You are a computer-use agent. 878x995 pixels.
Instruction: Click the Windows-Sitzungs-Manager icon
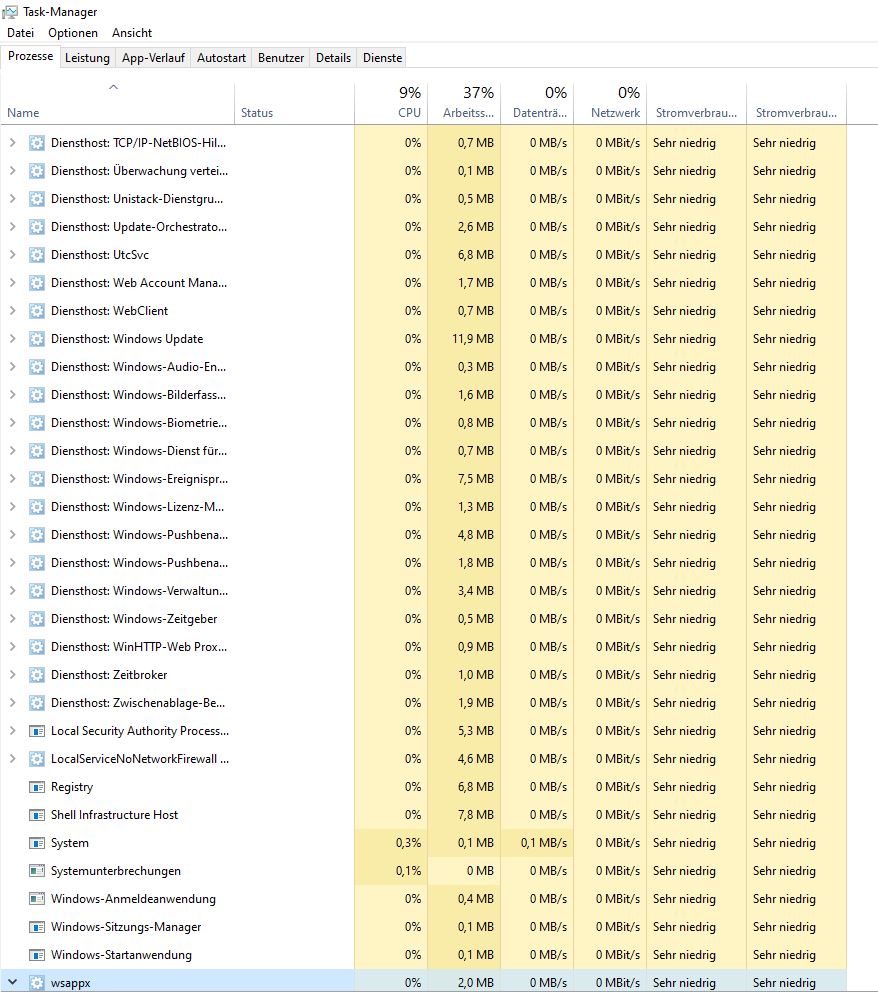37,926
